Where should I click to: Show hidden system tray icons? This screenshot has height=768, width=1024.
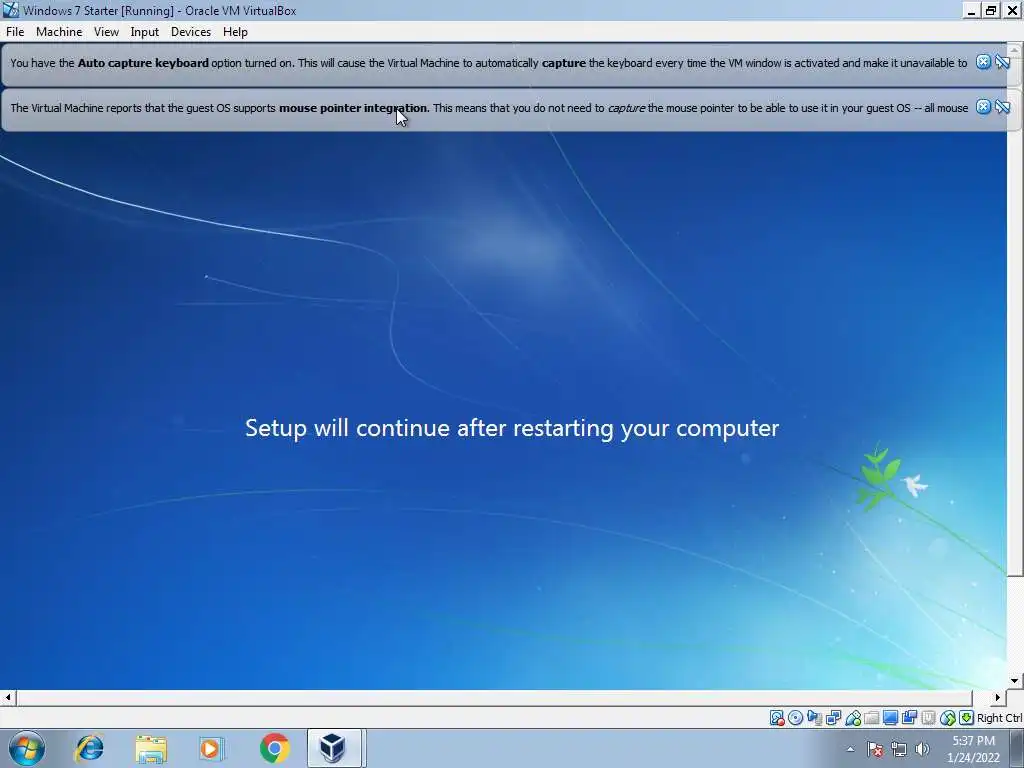pyautogui.click(x=850, y=749)
